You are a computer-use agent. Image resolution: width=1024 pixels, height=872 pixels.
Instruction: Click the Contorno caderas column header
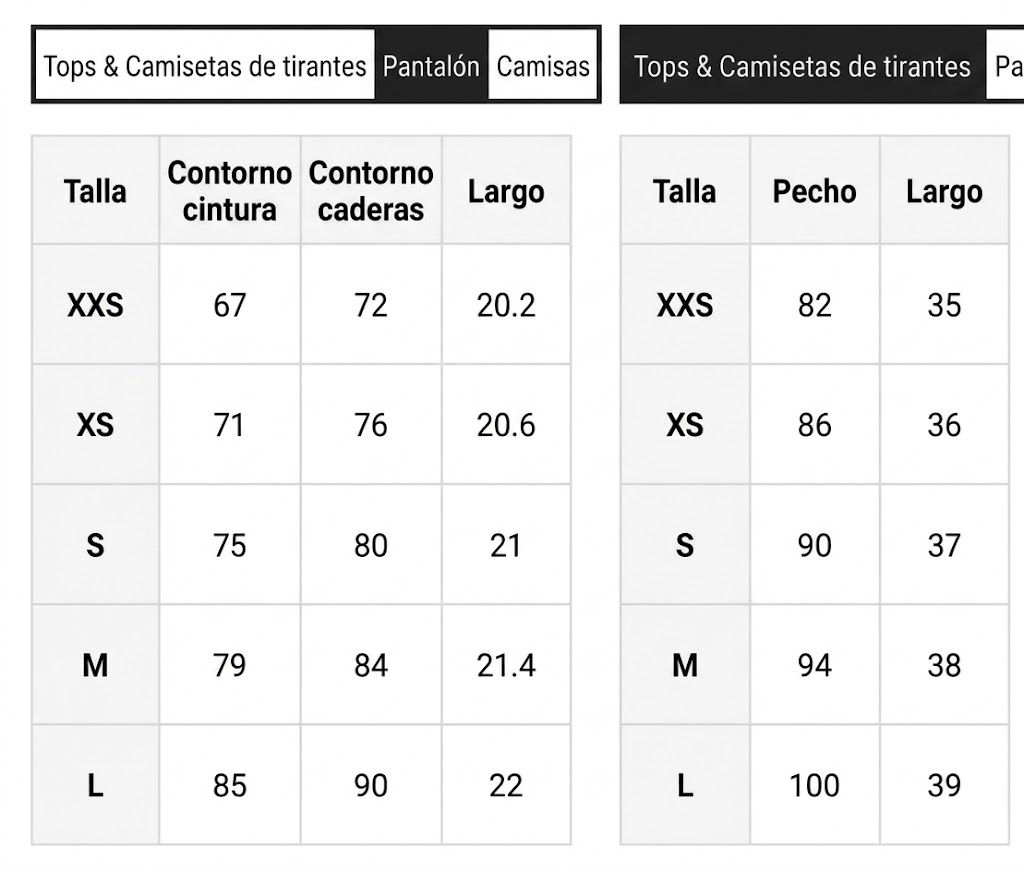[371, 191]
